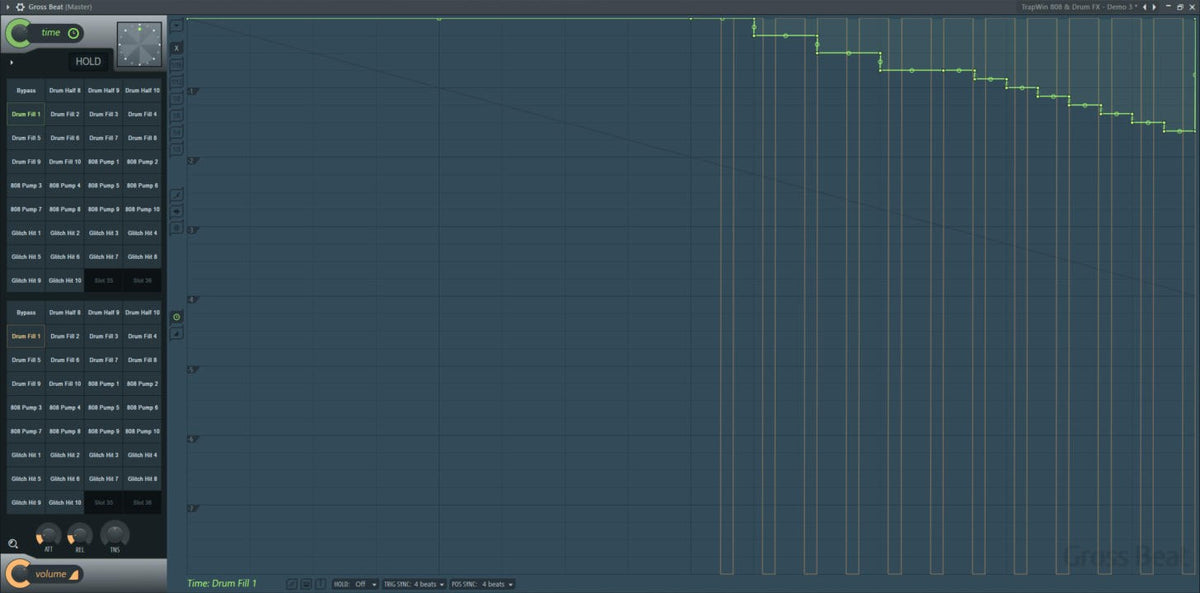
Task: Choose volume preset Drum Fill 5
Action: click(x=26, y=360)
